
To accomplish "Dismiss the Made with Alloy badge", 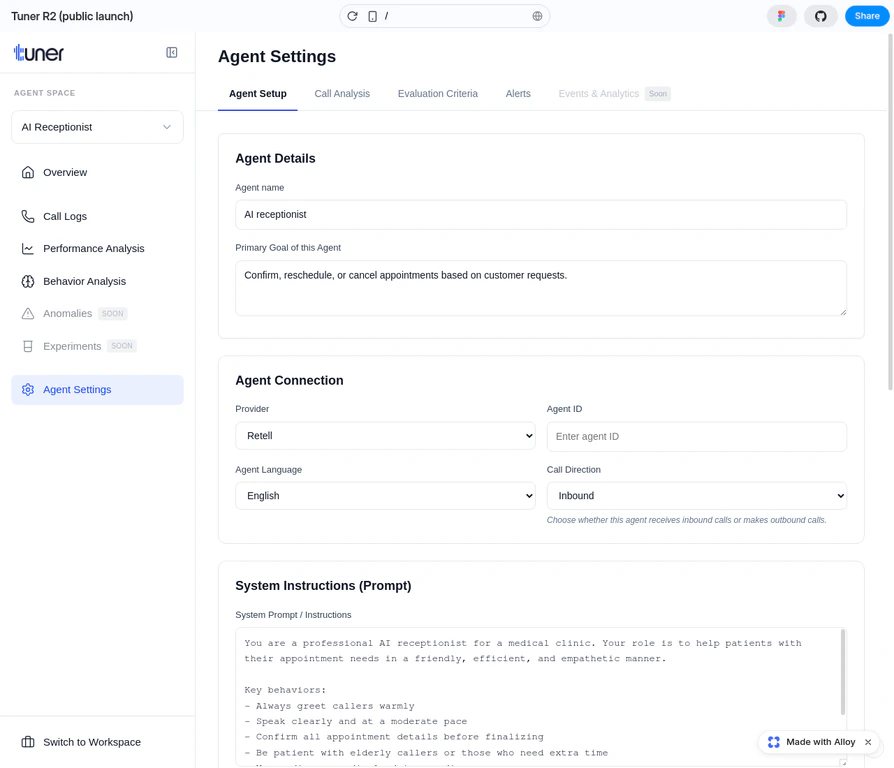I will pyautogui.click(x=867, y=742).
